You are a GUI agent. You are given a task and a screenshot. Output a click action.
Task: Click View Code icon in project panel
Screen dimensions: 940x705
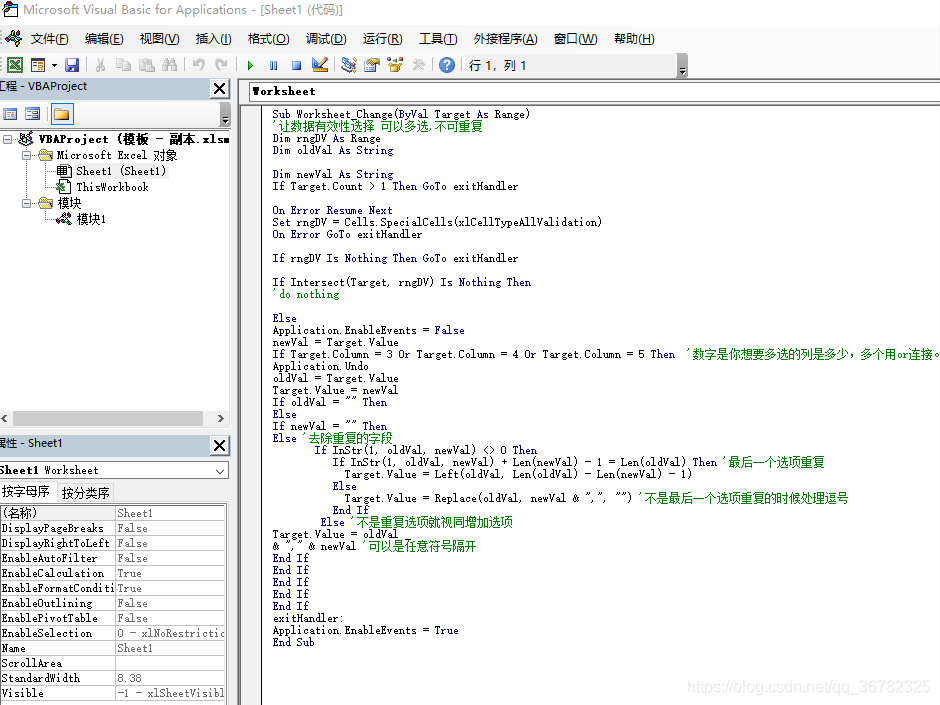coord(10,114)
